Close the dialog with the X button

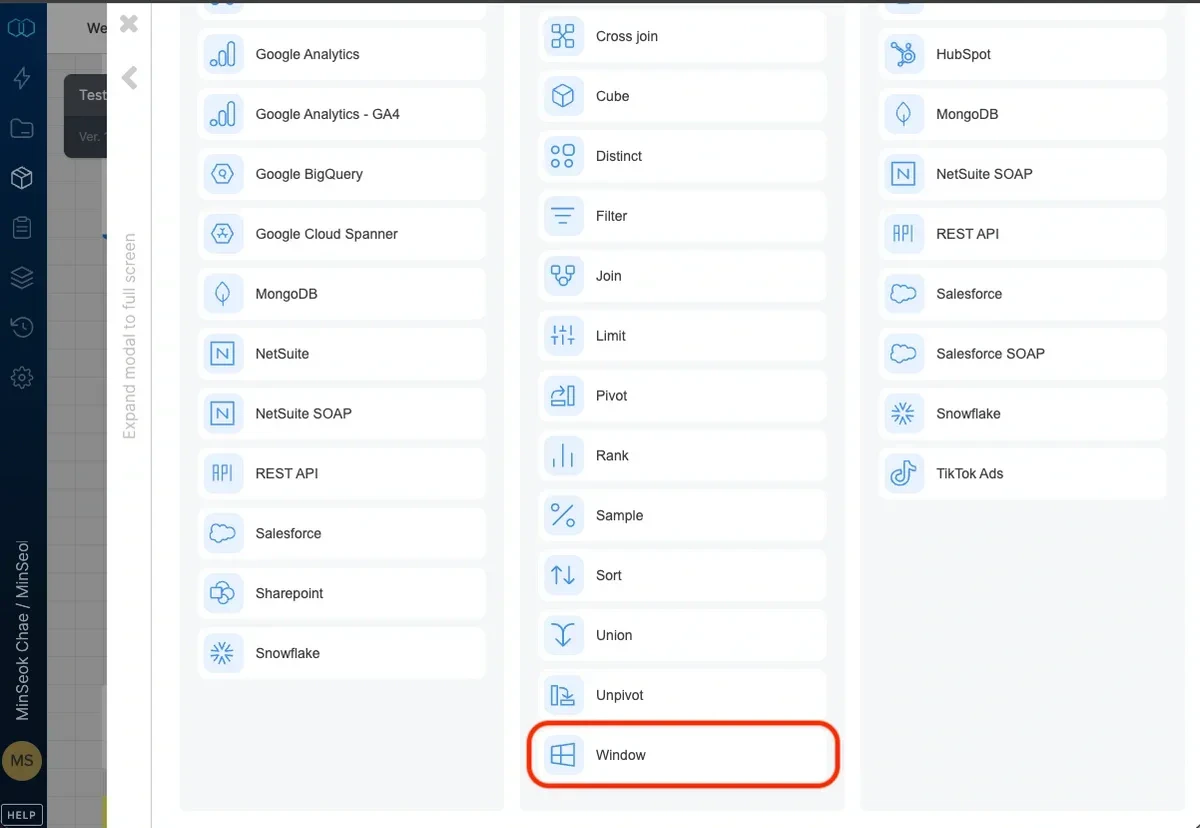tap(128, 23)
